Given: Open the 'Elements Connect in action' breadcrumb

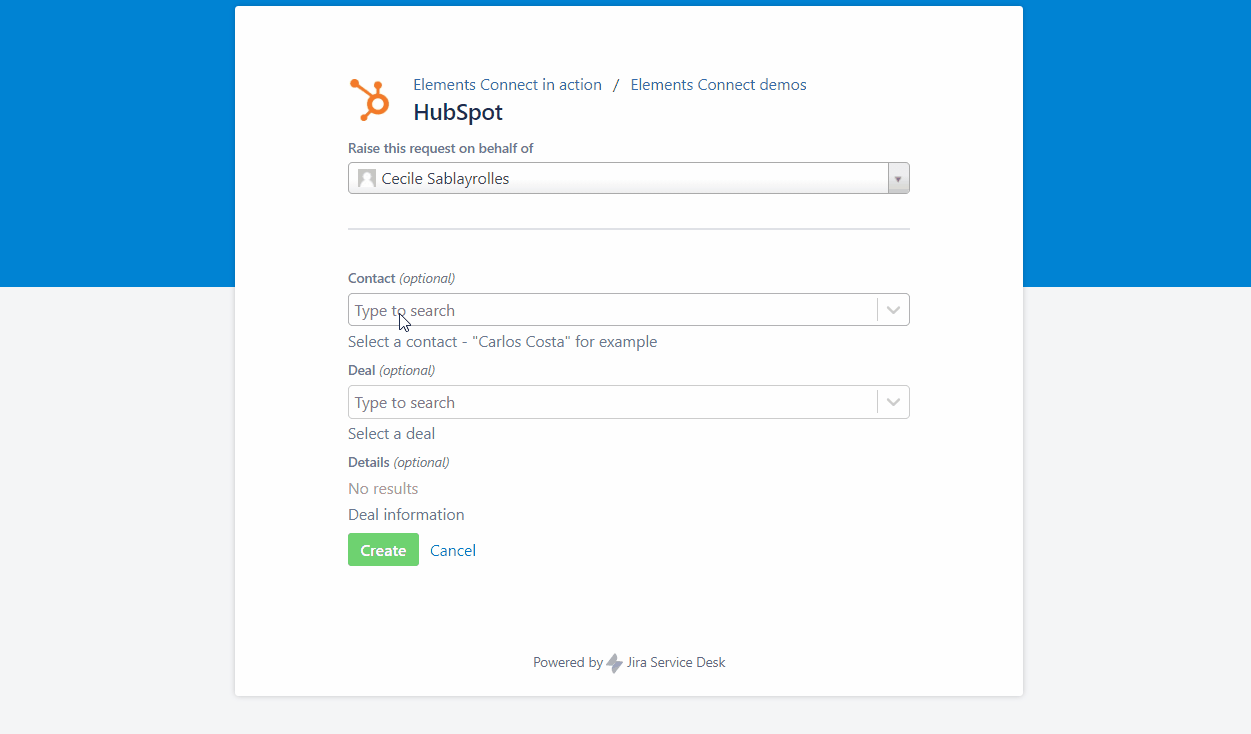Looking at the screenshot, I should pos(507,85).
